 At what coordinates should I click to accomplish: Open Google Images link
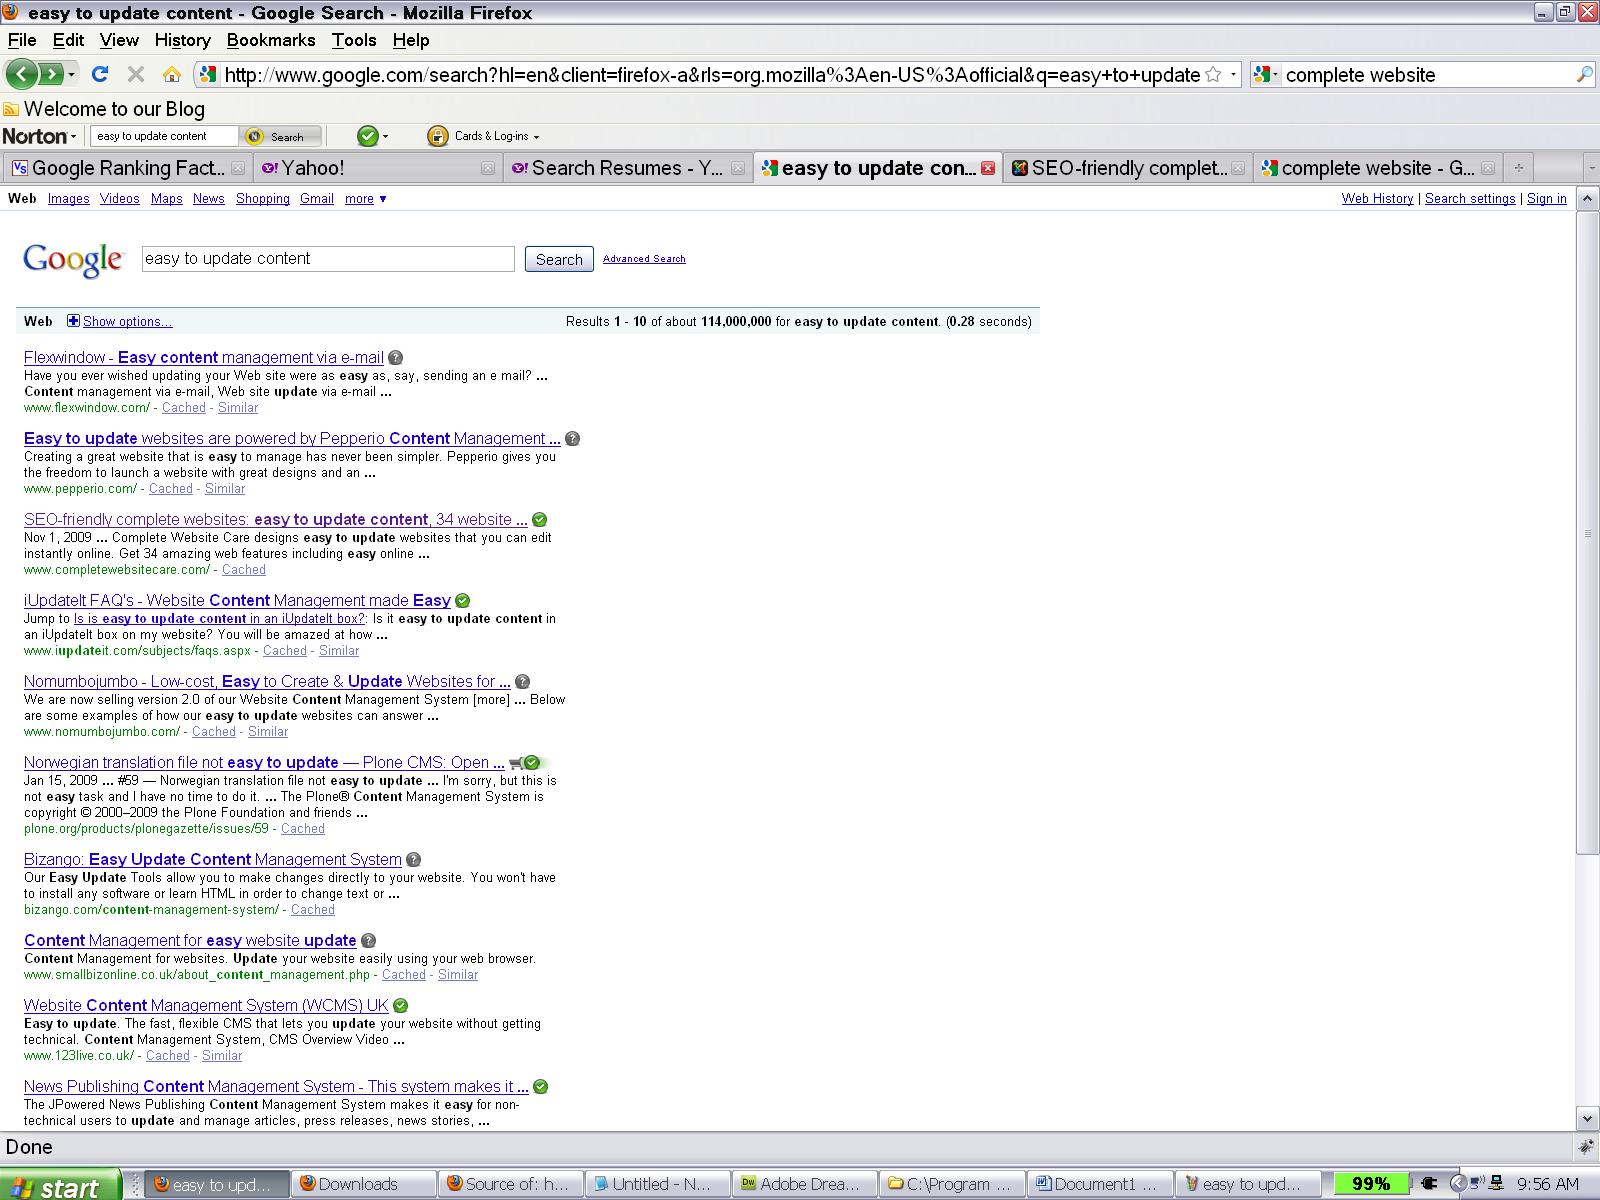point(69,199)
